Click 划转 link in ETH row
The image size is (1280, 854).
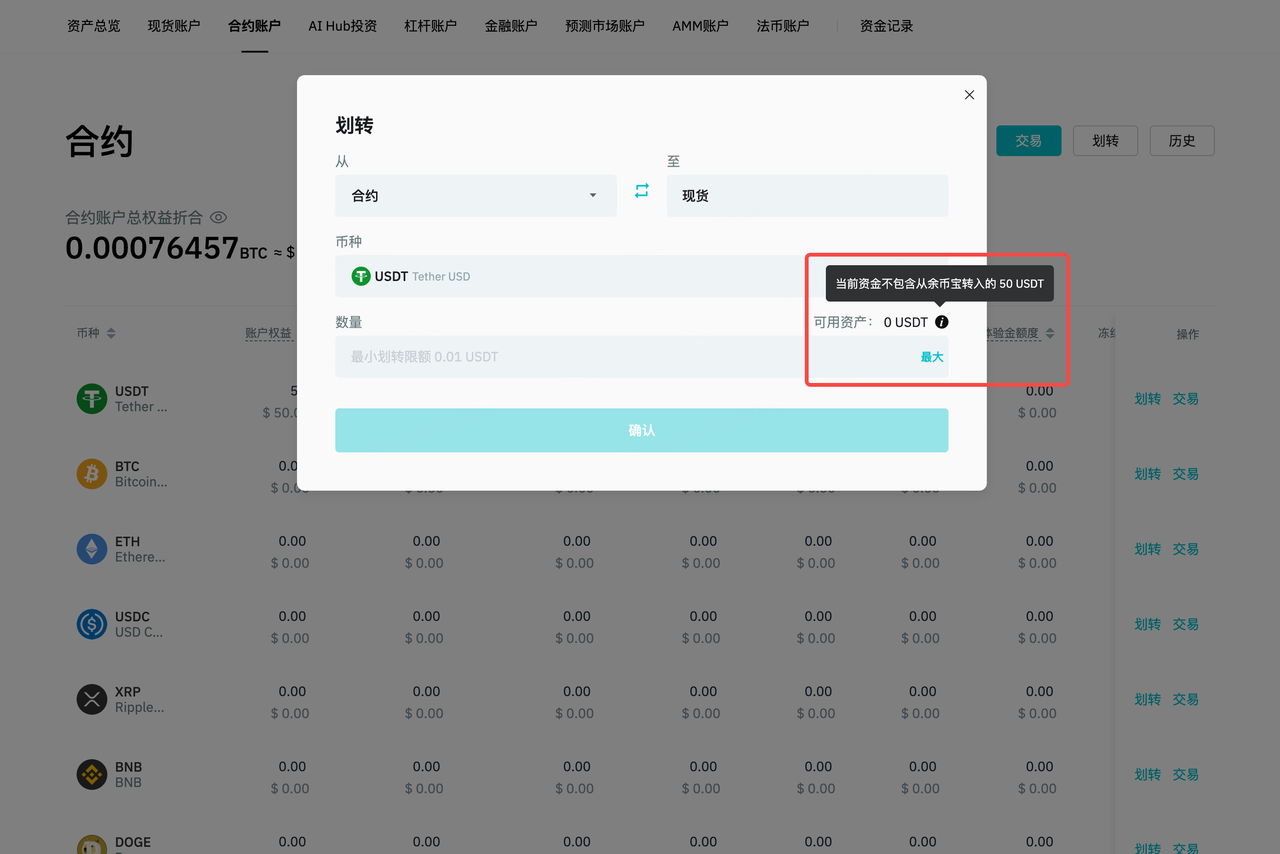[x=1148, y=549]
